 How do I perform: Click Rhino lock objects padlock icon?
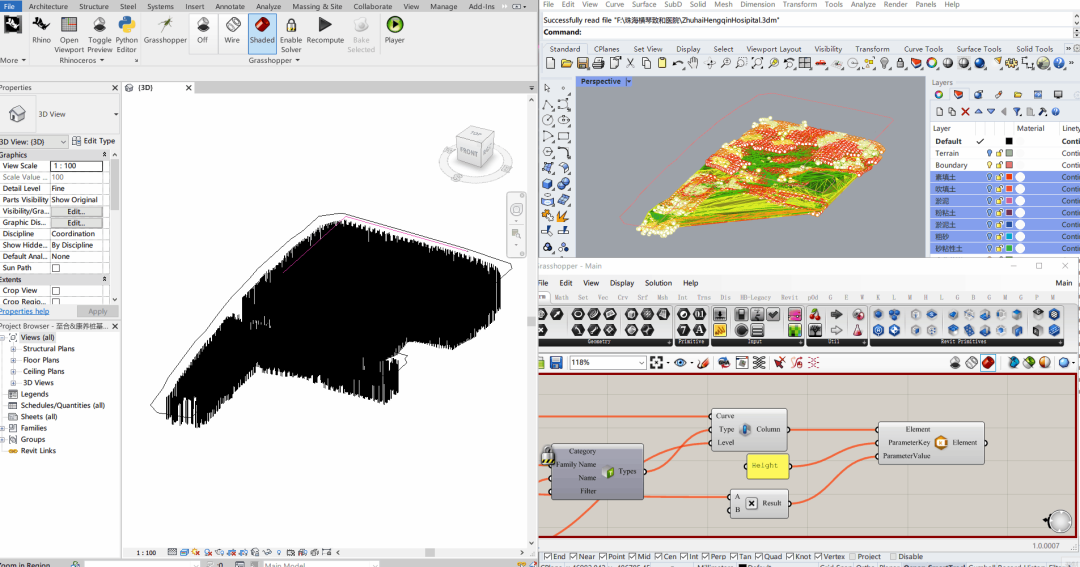(x=900, y=63)
